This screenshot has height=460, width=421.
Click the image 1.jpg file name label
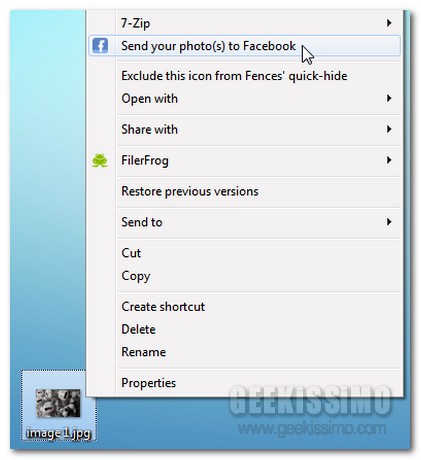58,433
